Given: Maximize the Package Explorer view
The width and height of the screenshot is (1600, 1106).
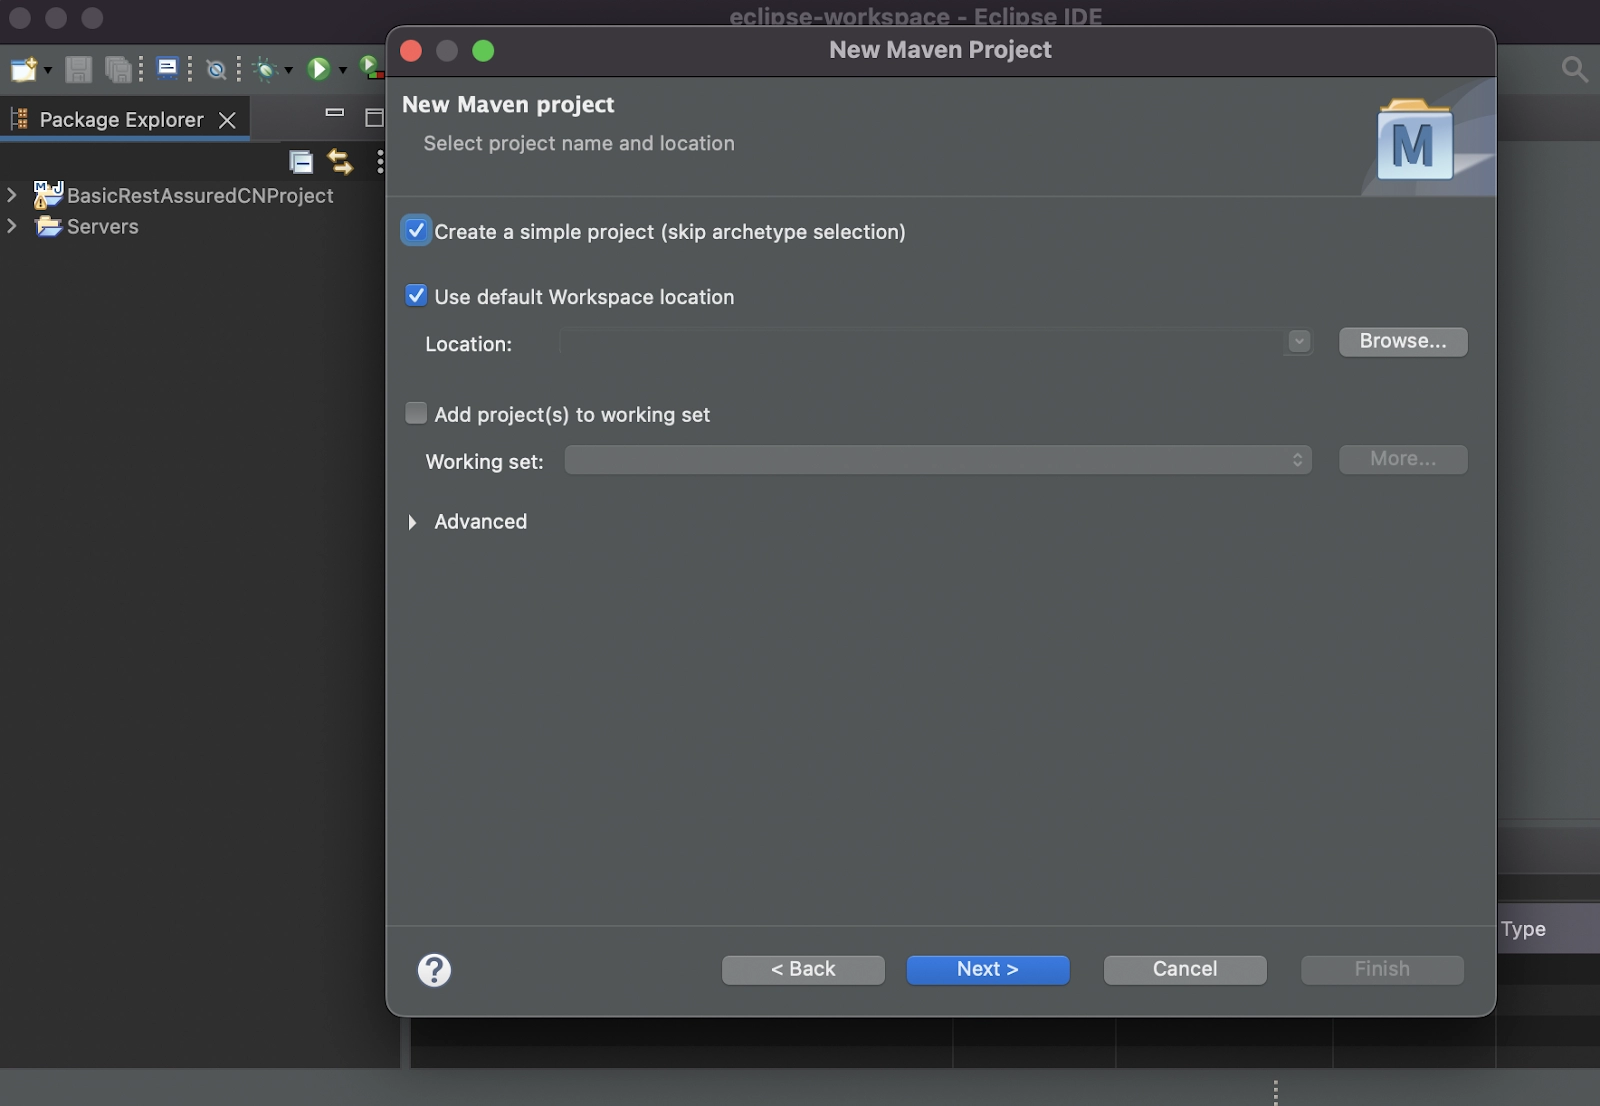Looking at the screenshot, I should [x=374, y=118].
